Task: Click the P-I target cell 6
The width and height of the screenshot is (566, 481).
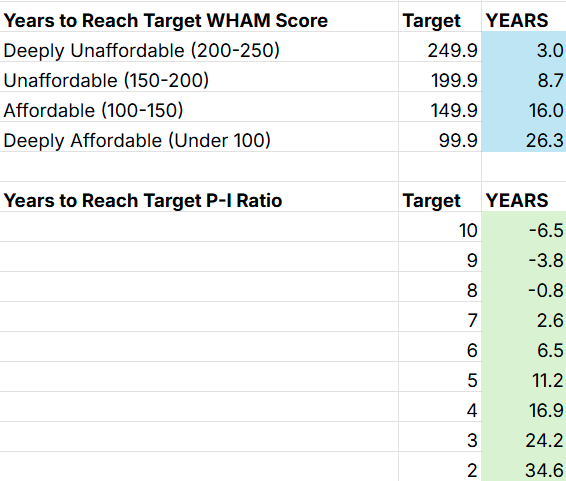Action: [440, 346]
